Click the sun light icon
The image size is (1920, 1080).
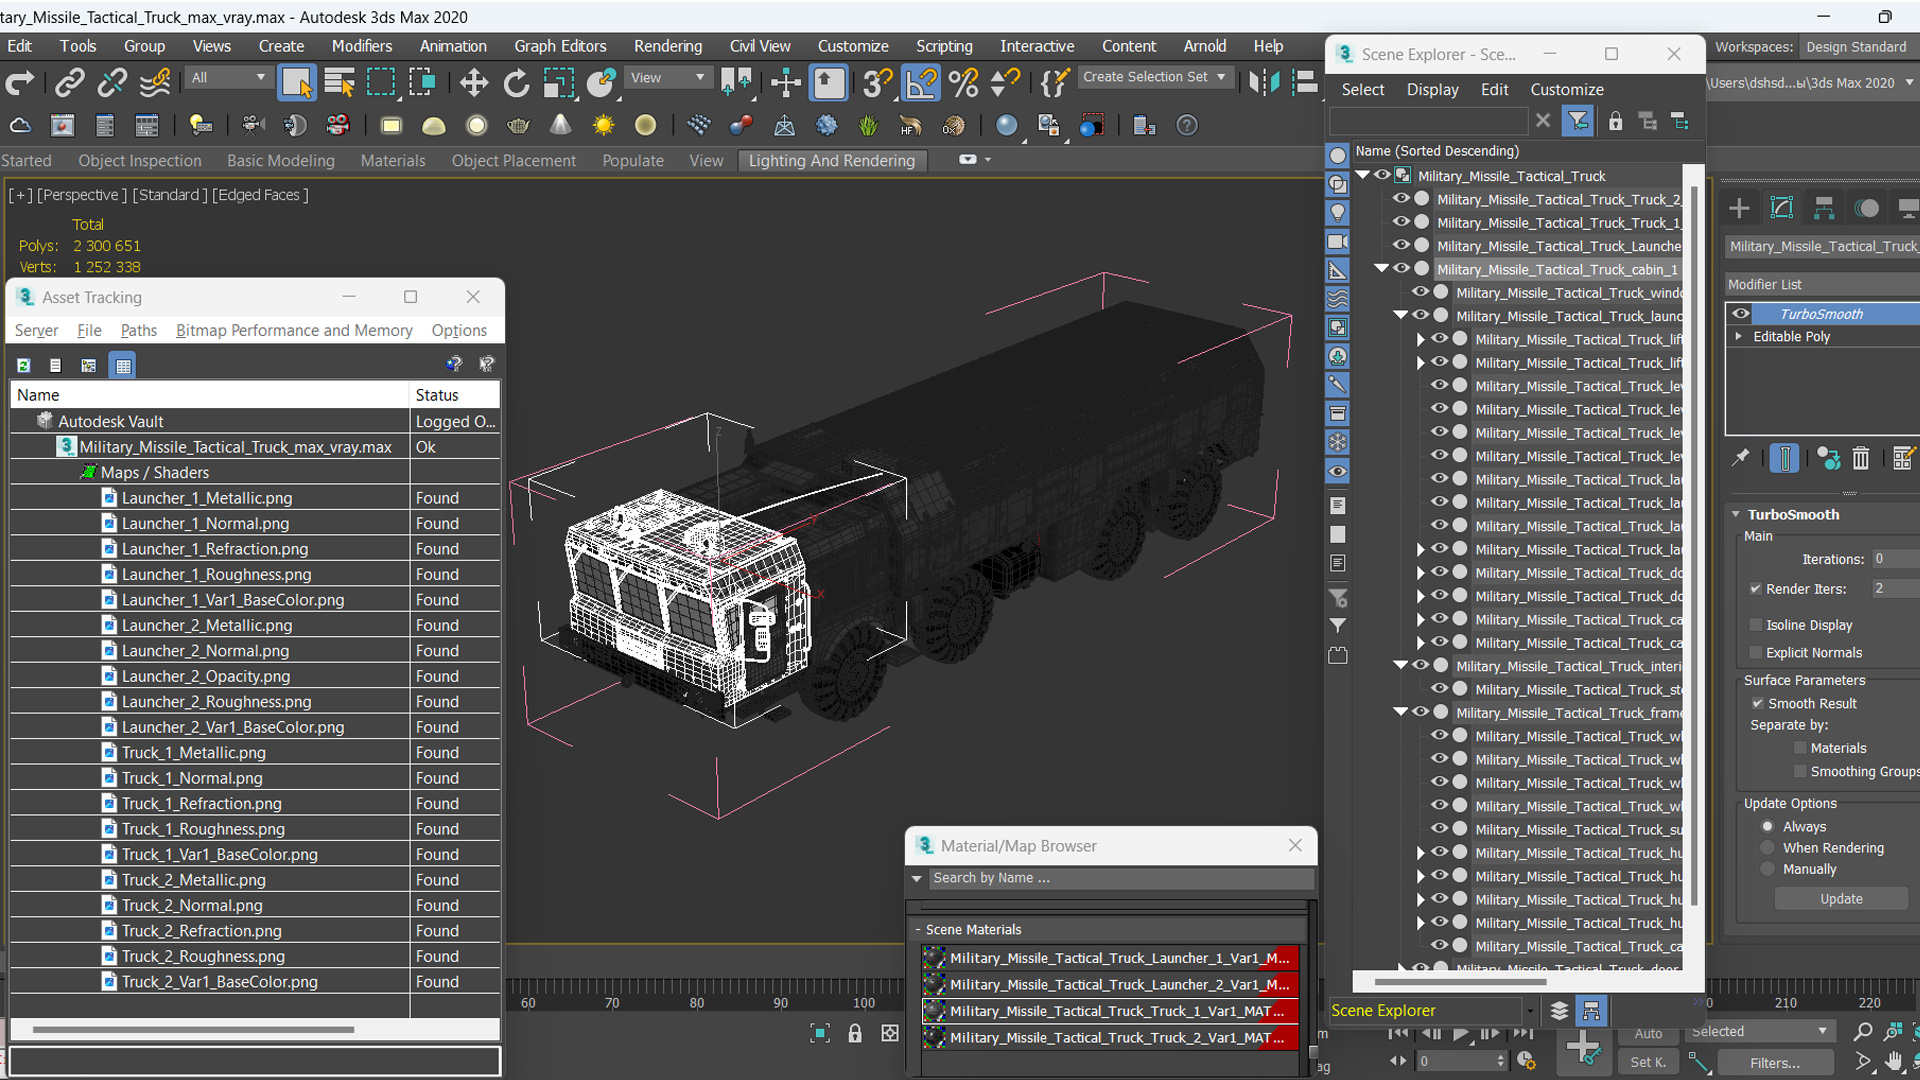[603, 126]
